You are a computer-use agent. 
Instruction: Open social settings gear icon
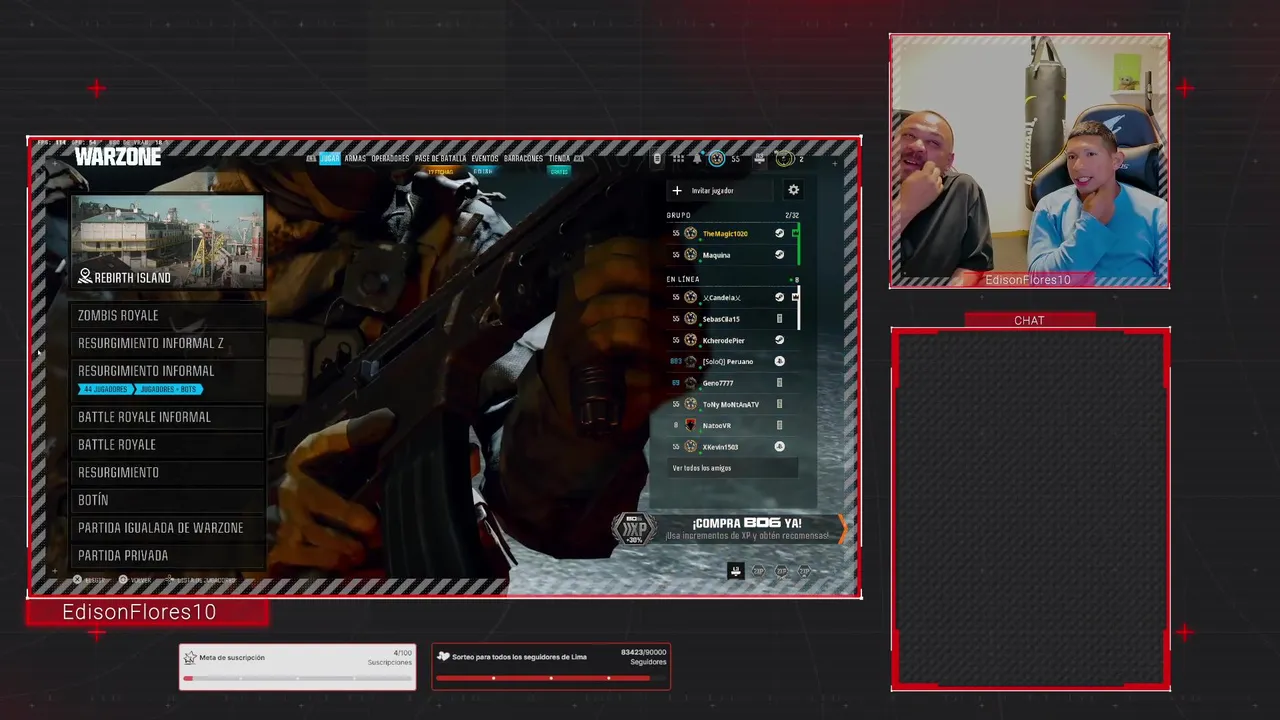click(793, 190)
